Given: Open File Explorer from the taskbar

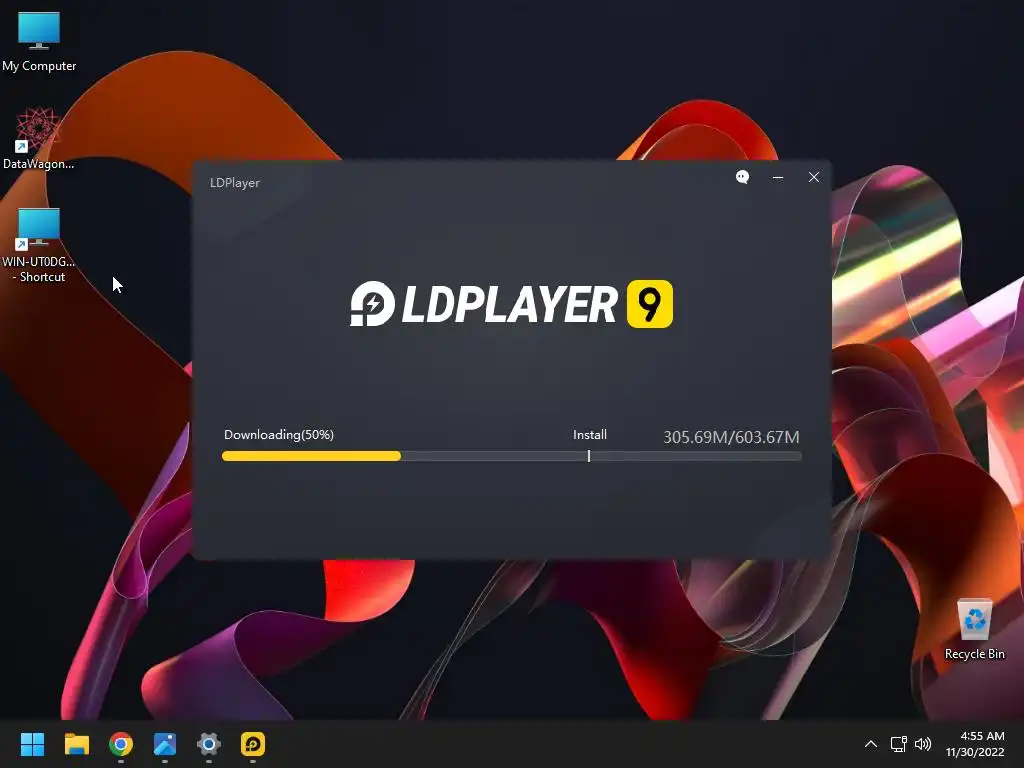Looking at the screenshot, I should click(76, 744).
